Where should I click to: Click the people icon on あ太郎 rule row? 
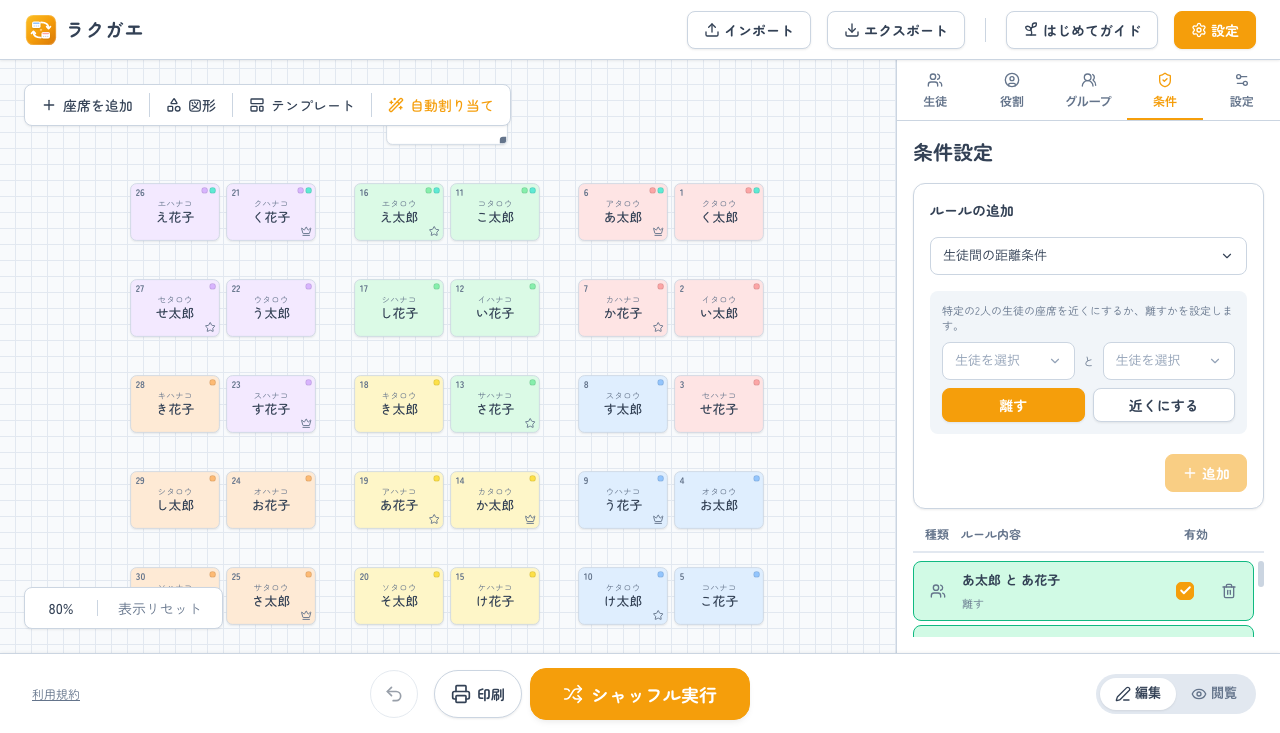[938, 591]
